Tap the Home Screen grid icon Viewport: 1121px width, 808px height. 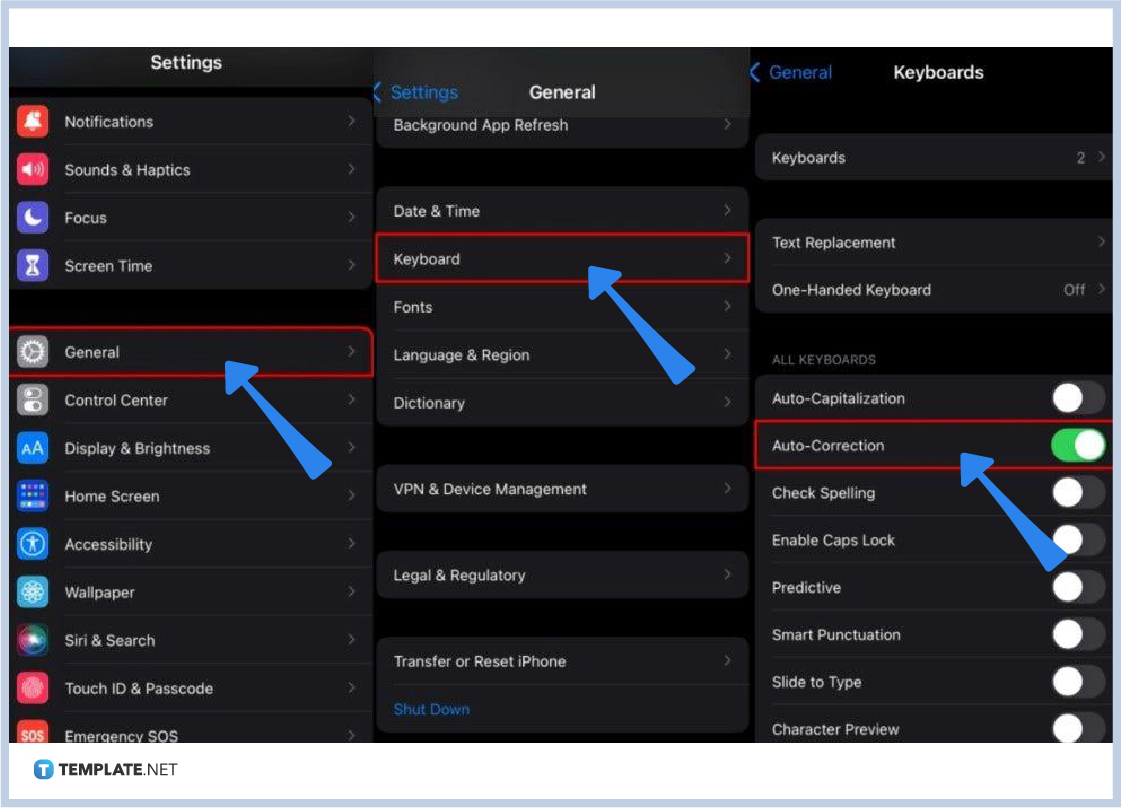tap(32, 496)
